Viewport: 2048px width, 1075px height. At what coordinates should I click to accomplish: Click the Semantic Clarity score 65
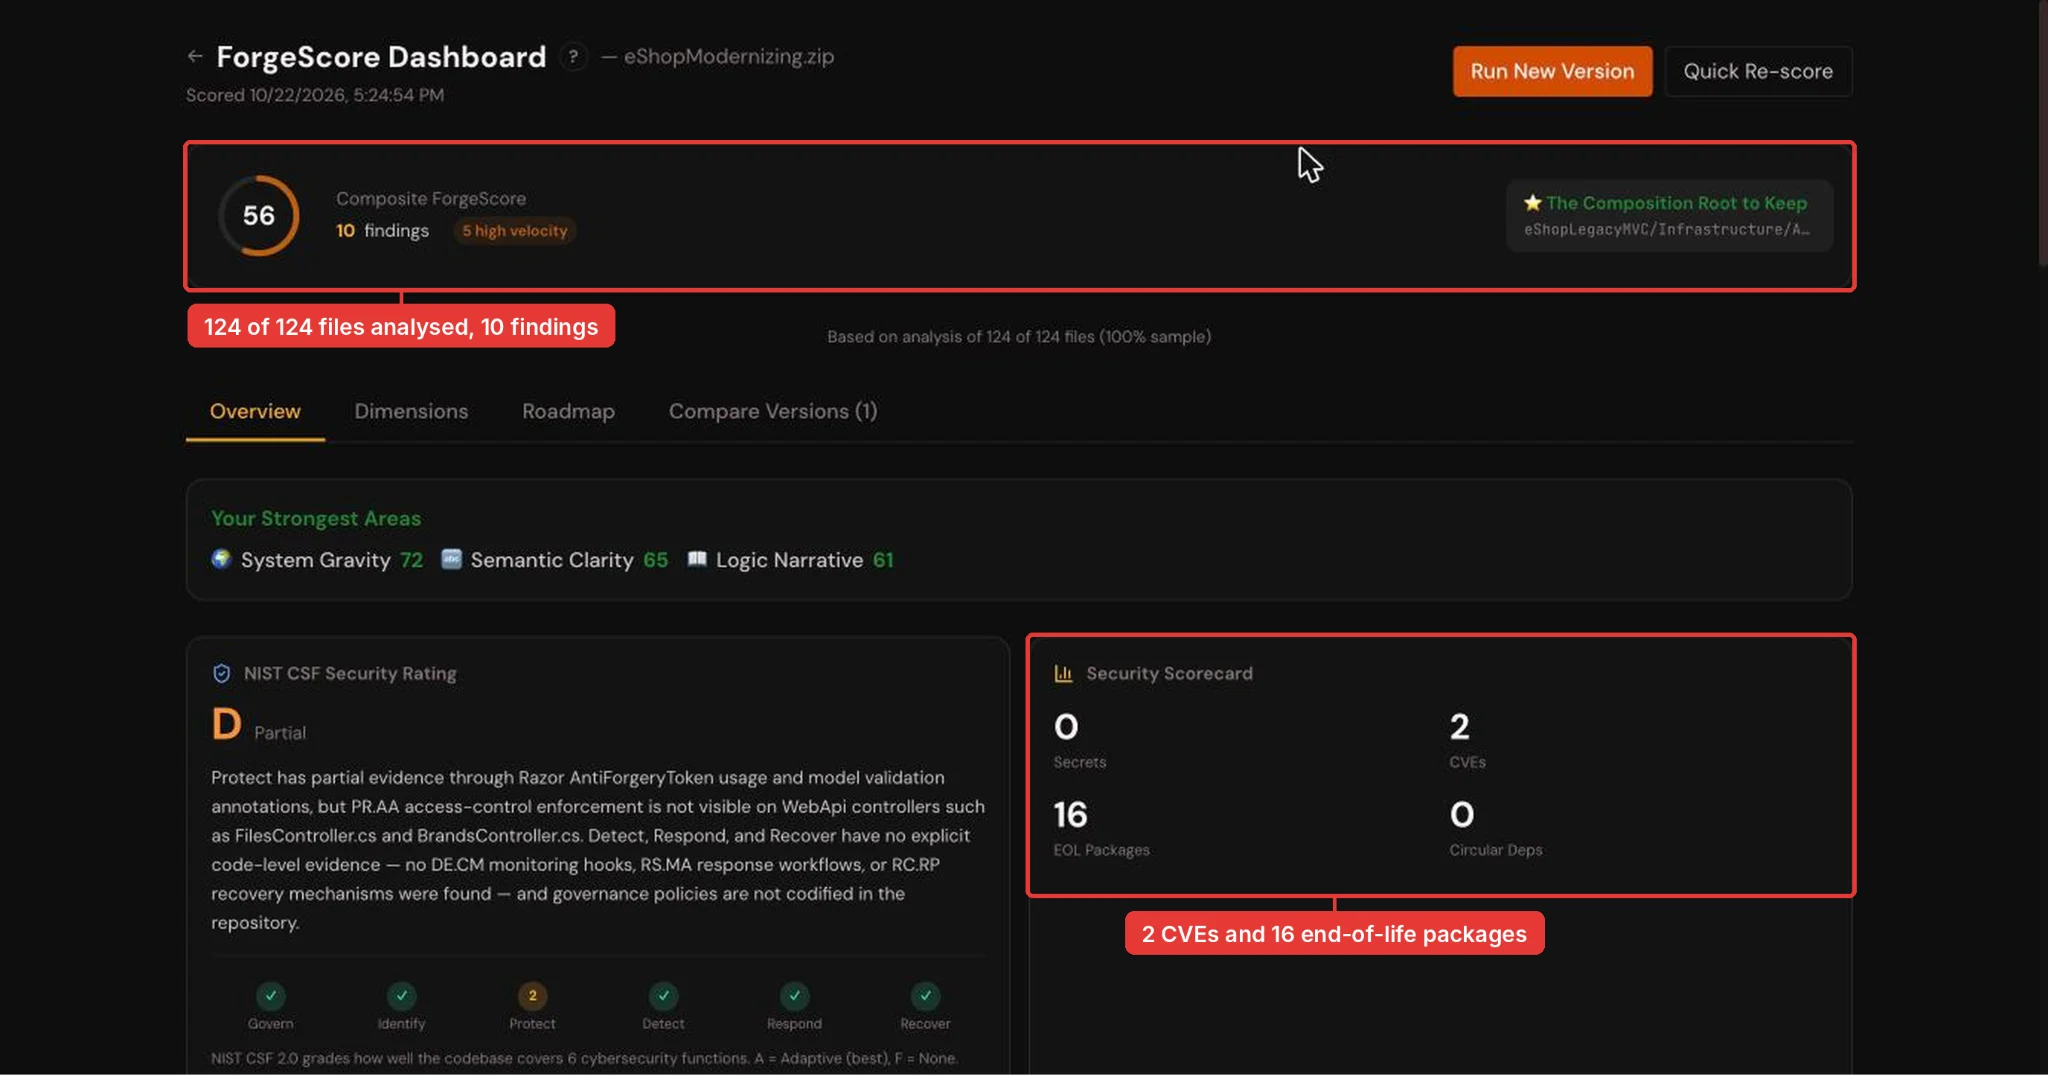[656, 560]
